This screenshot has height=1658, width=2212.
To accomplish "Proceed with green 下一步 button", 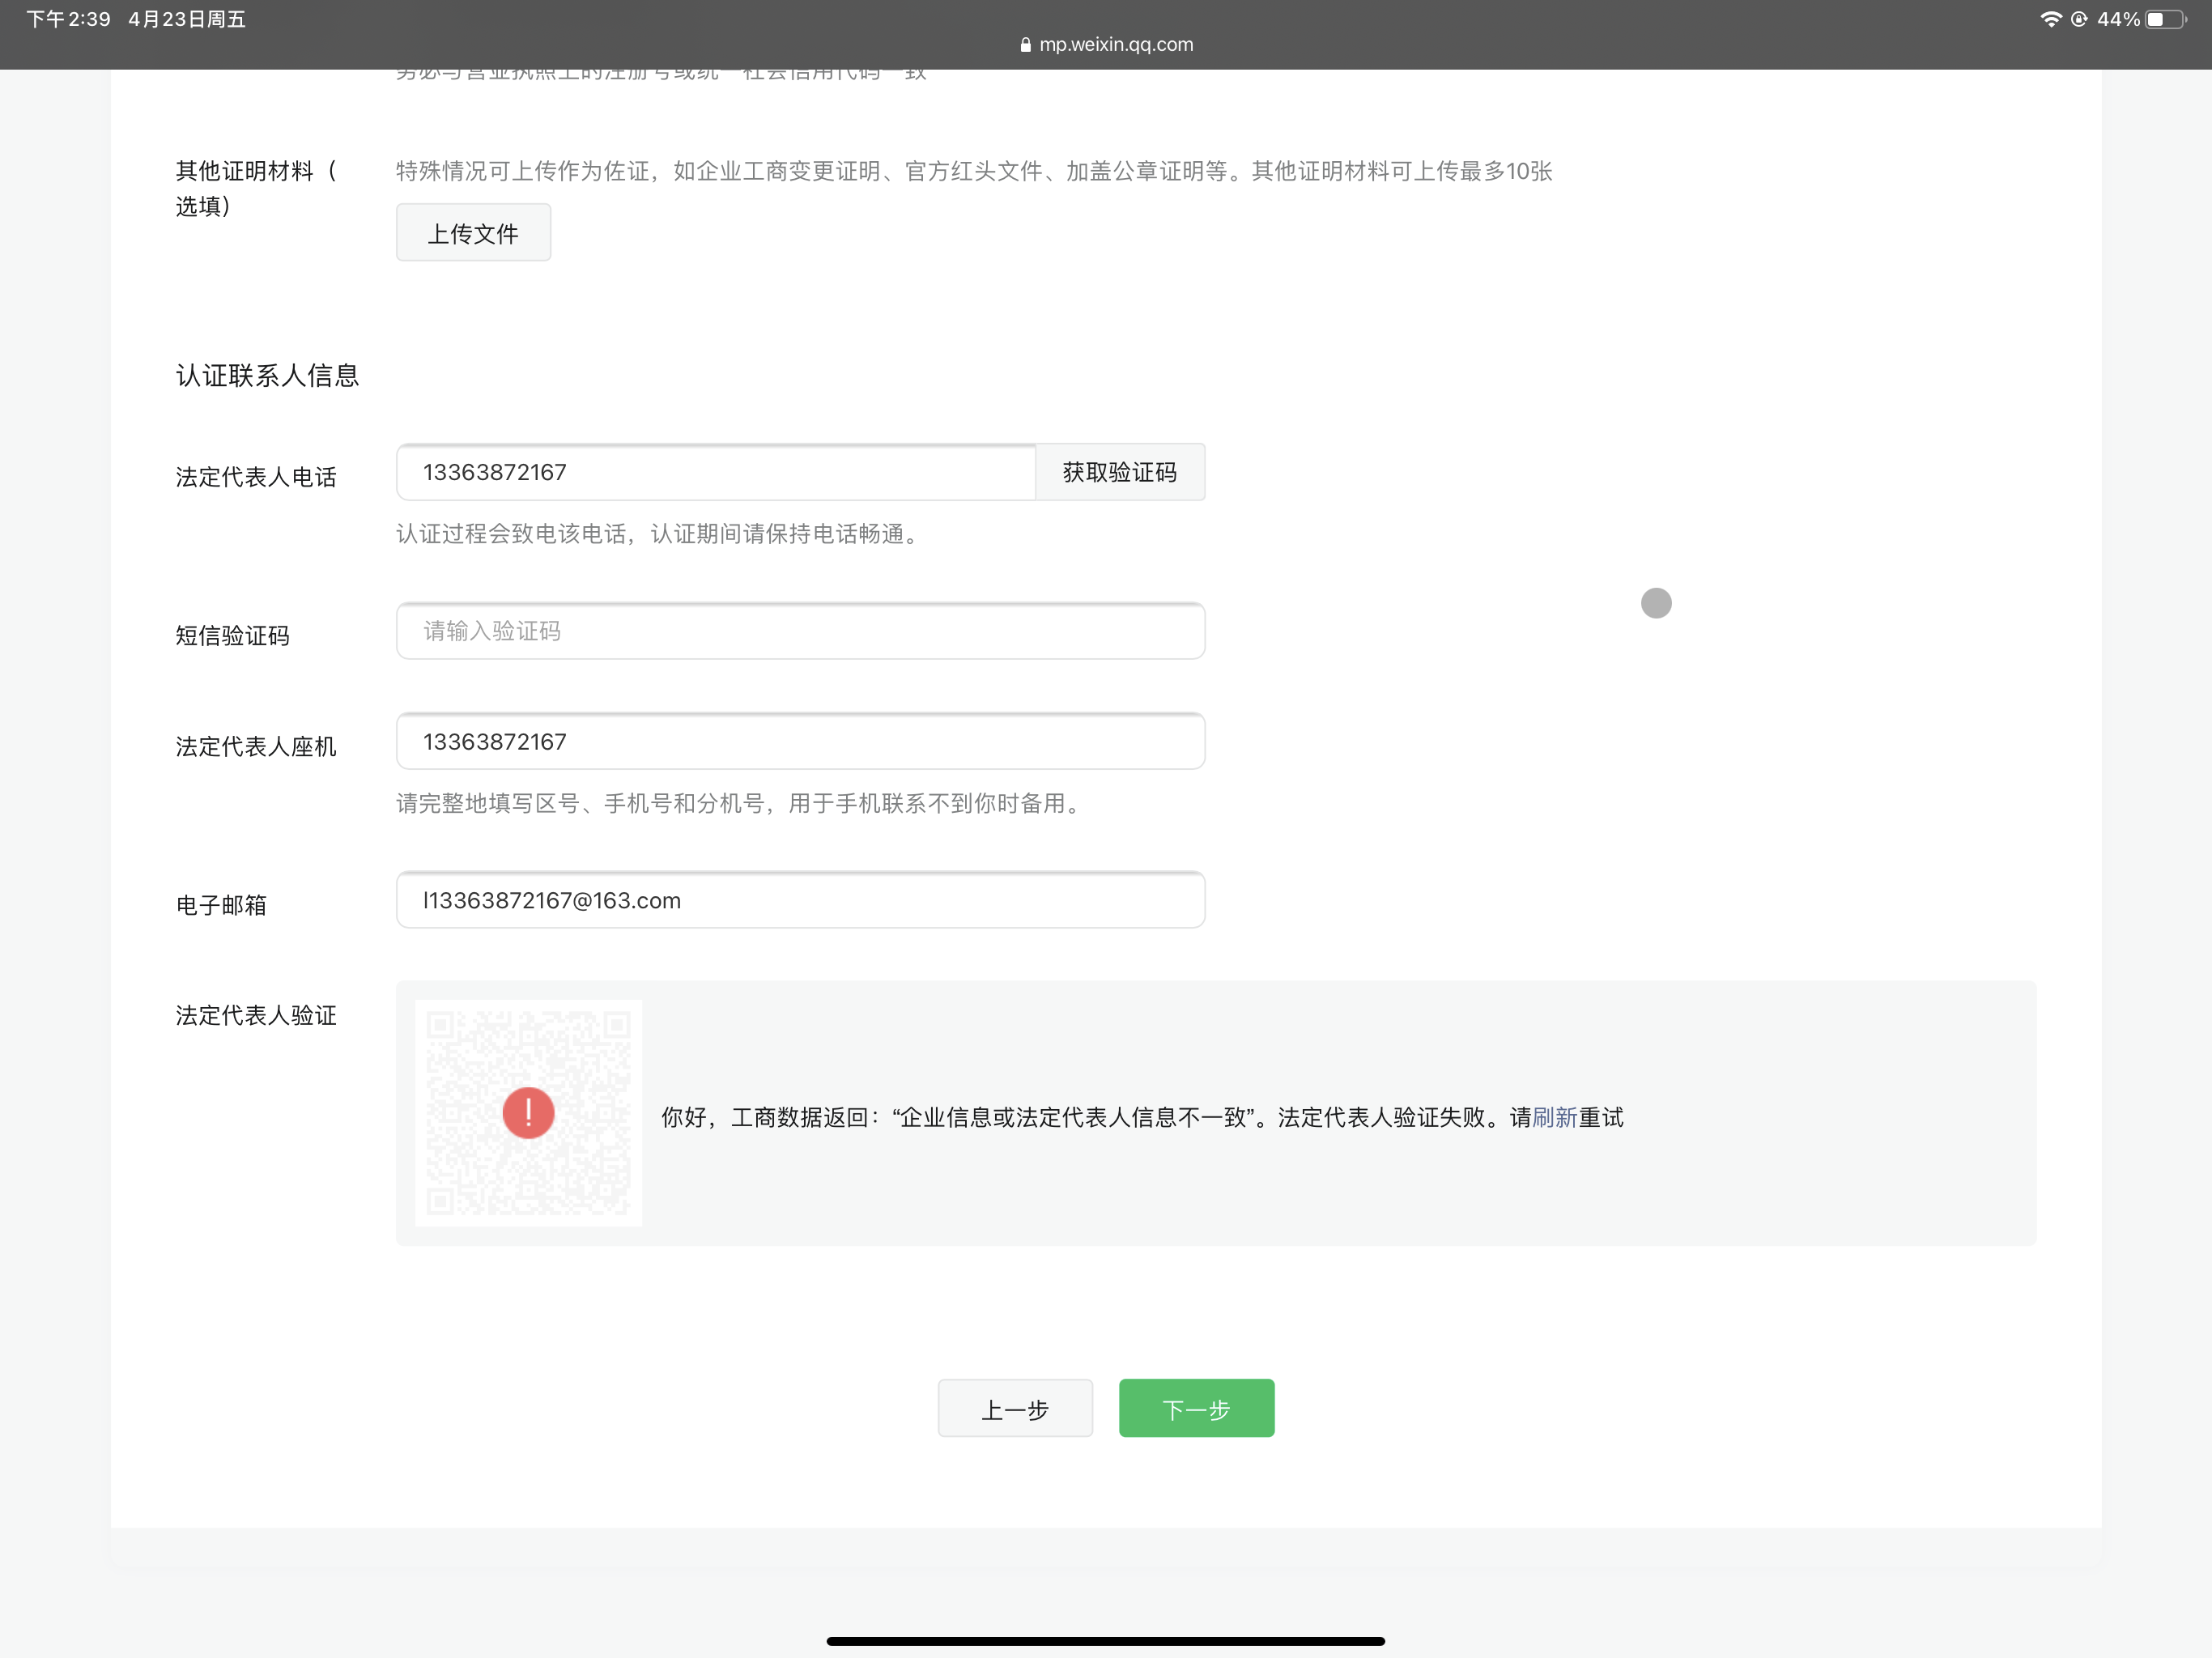I will click(x=1196, y=1409).
